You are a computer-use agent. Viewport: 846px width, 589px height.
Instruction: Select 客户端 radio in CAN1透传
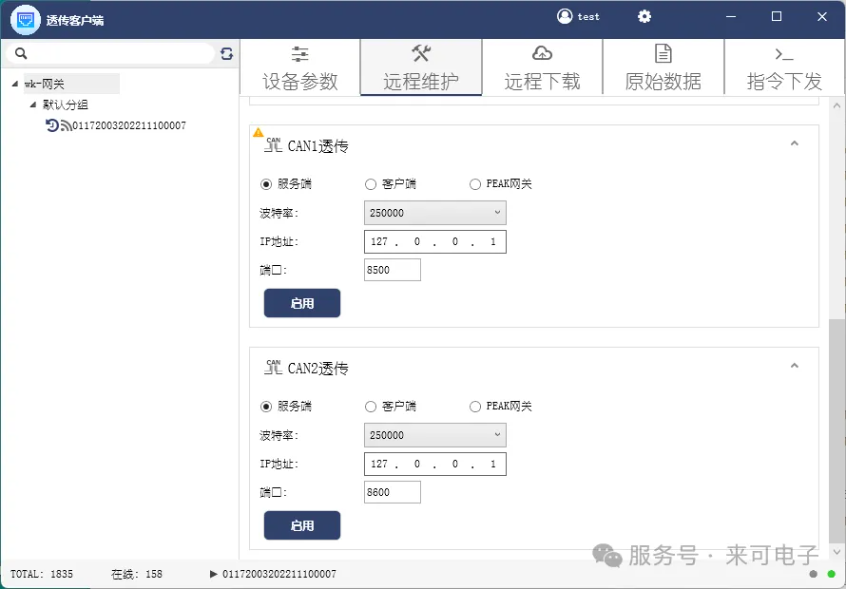tap(370, 184)
